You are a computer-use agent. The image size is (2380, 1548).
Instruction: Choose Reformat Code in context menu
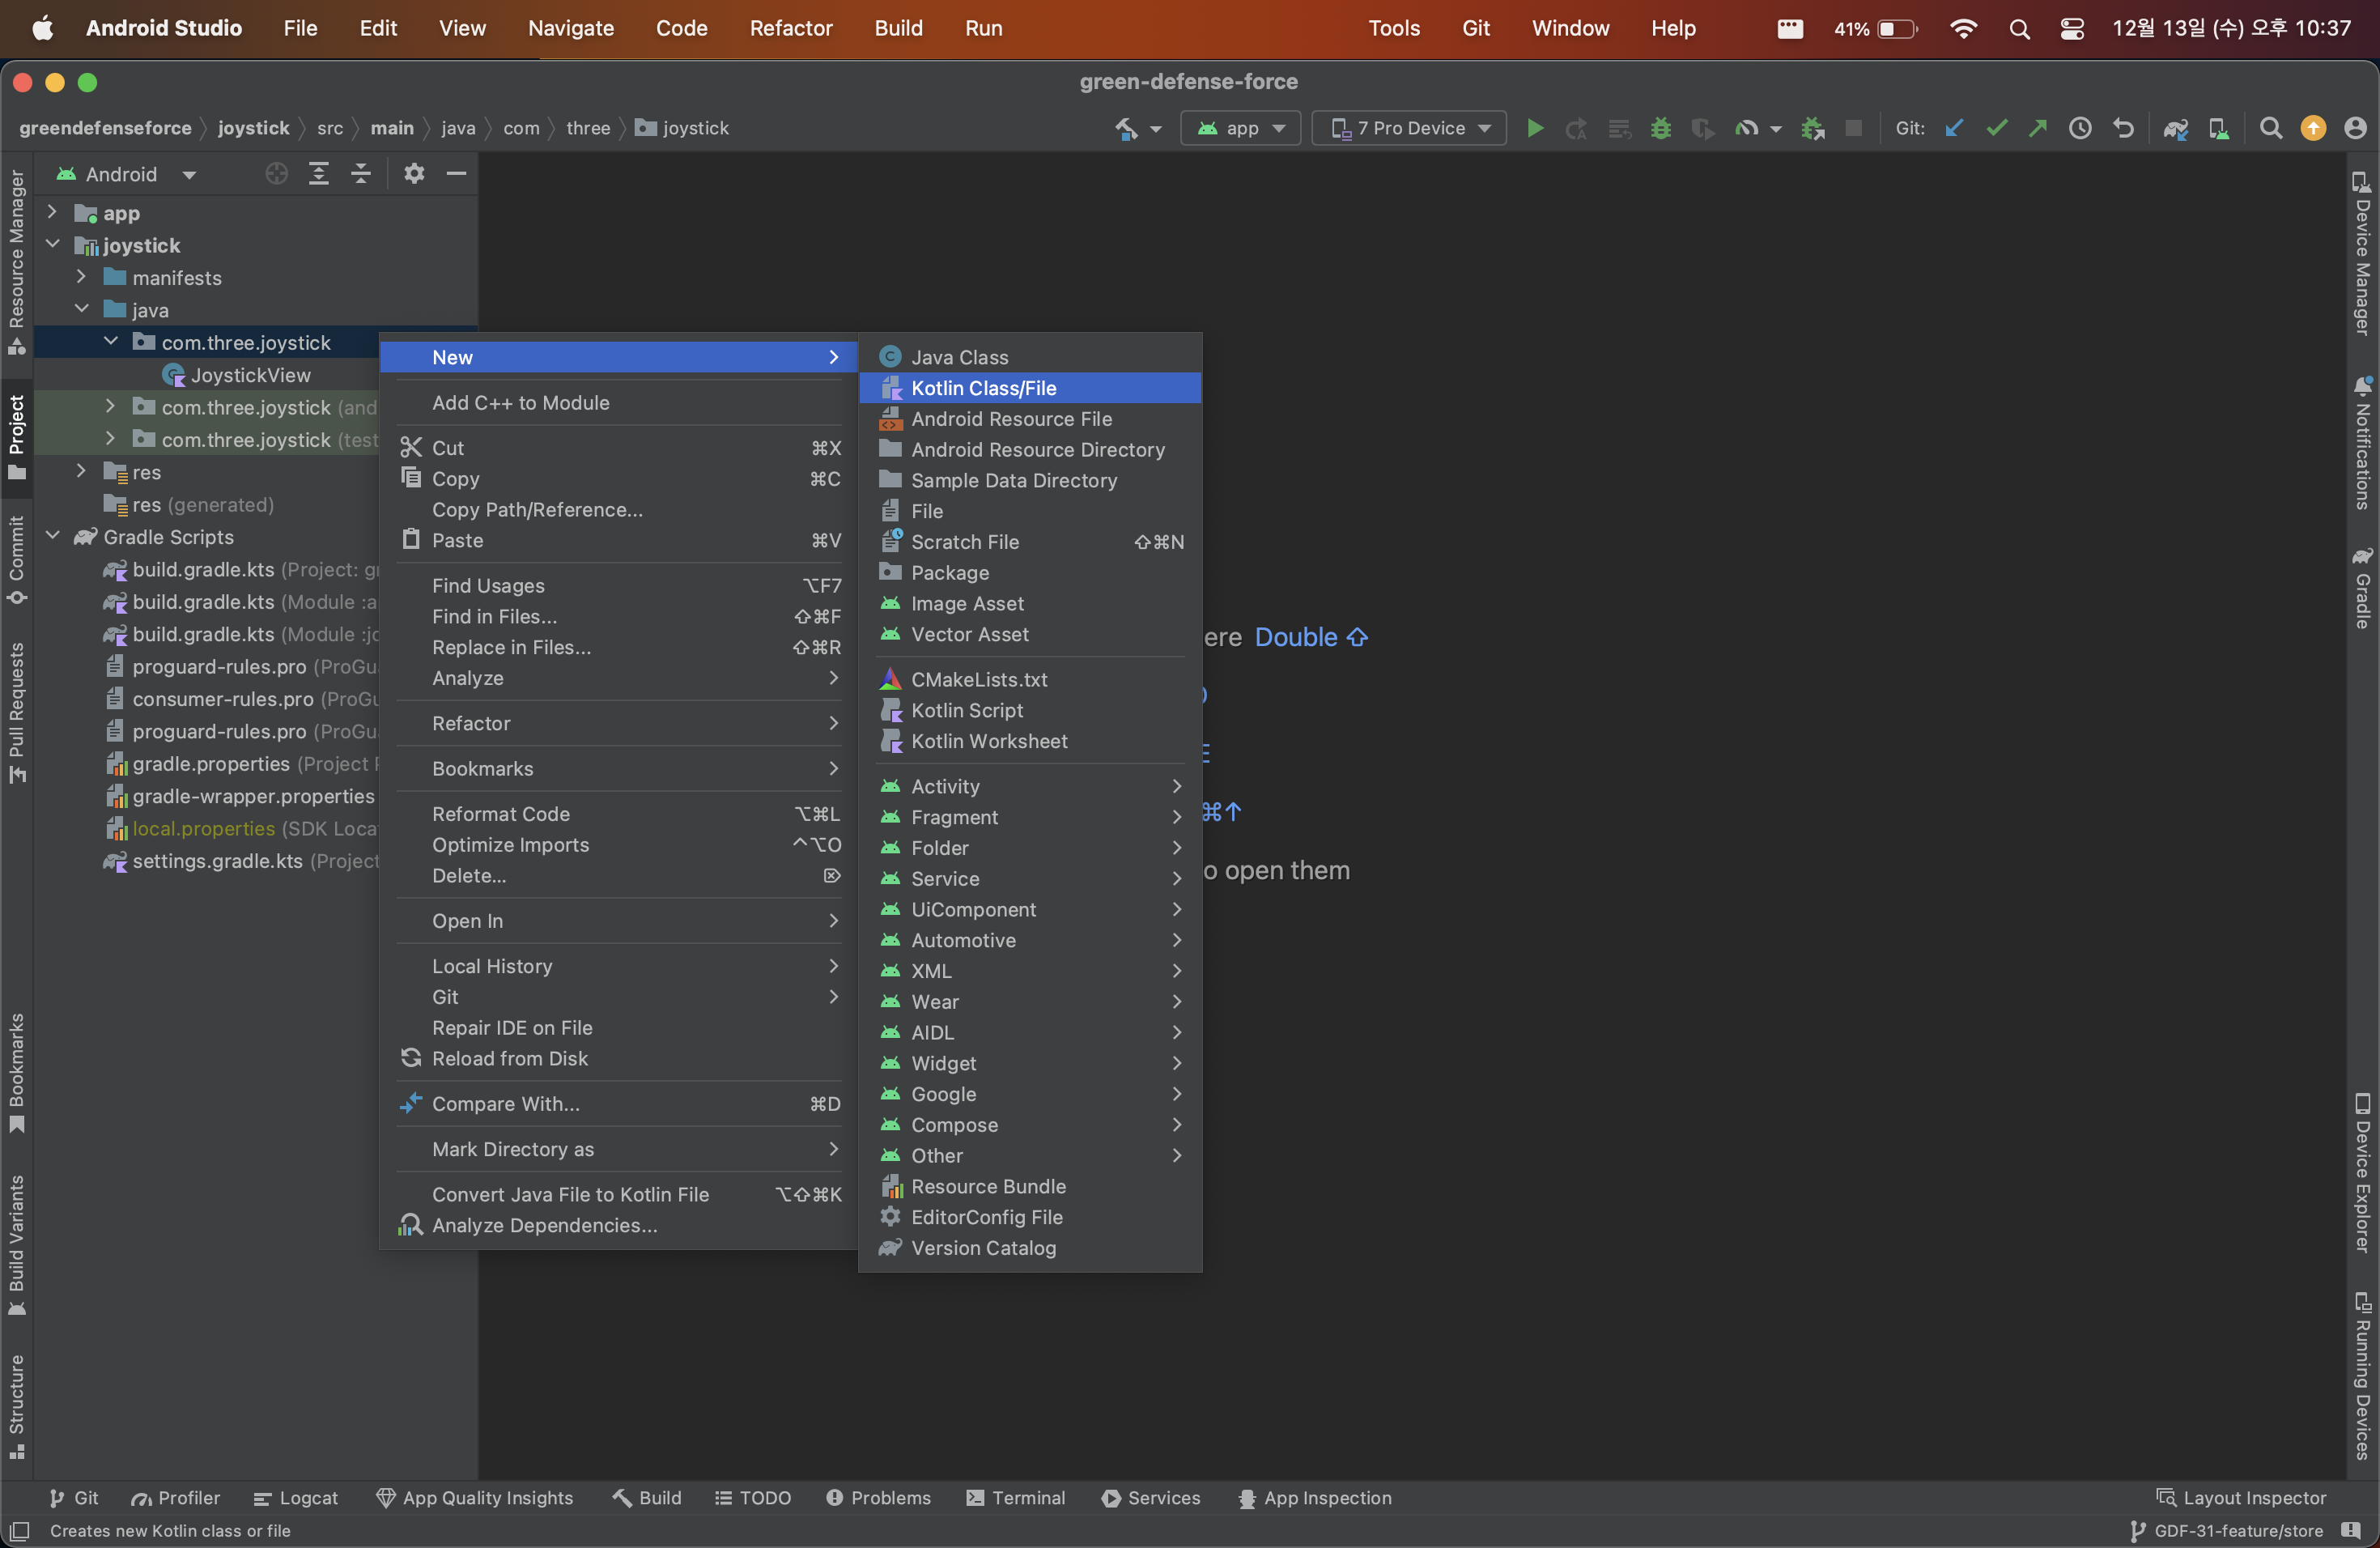click(500, 814)
